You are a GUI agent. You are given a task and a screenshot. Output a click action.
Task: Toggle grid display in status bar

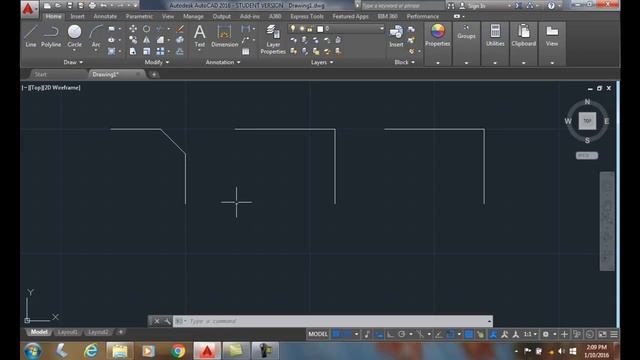pyautogui.click(x=336, y=334)
